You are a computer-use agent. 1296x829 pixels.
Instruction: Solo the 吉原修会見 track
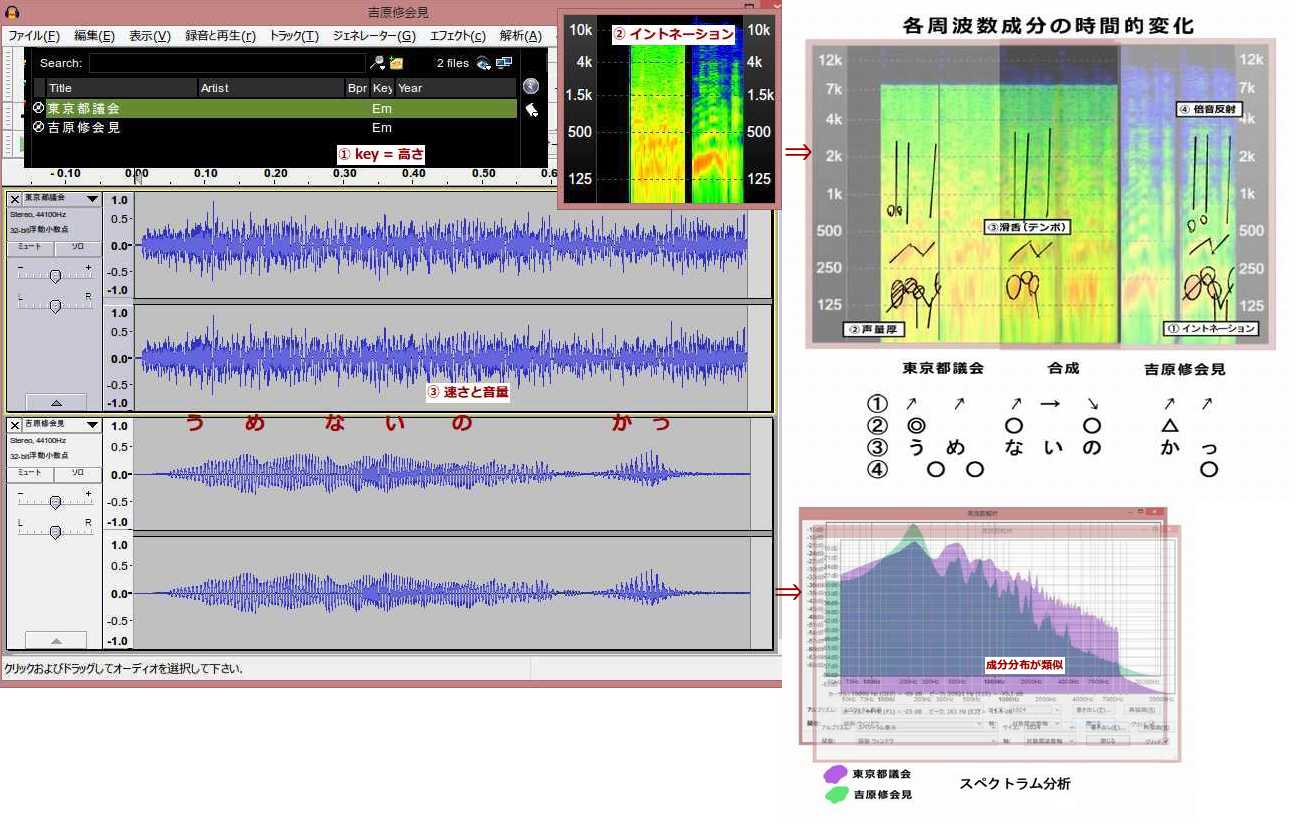point(77,473)
